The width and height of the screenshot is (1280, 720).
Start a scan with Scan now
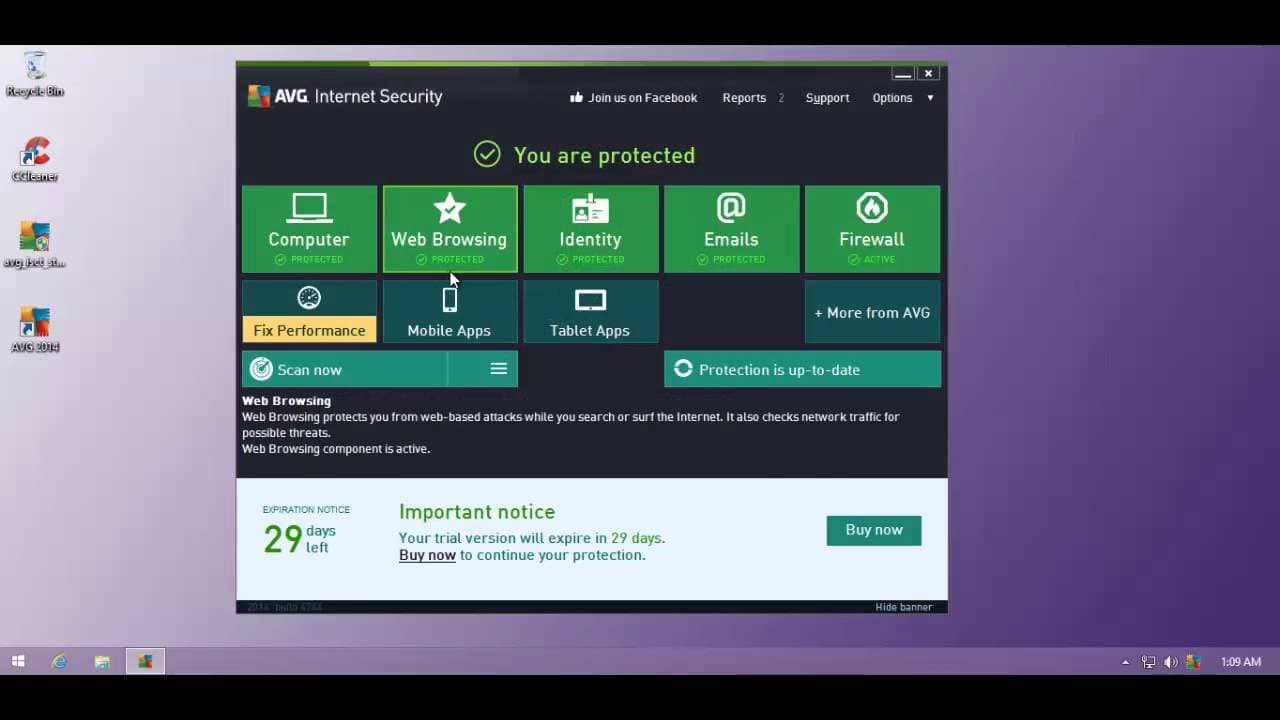345,369
